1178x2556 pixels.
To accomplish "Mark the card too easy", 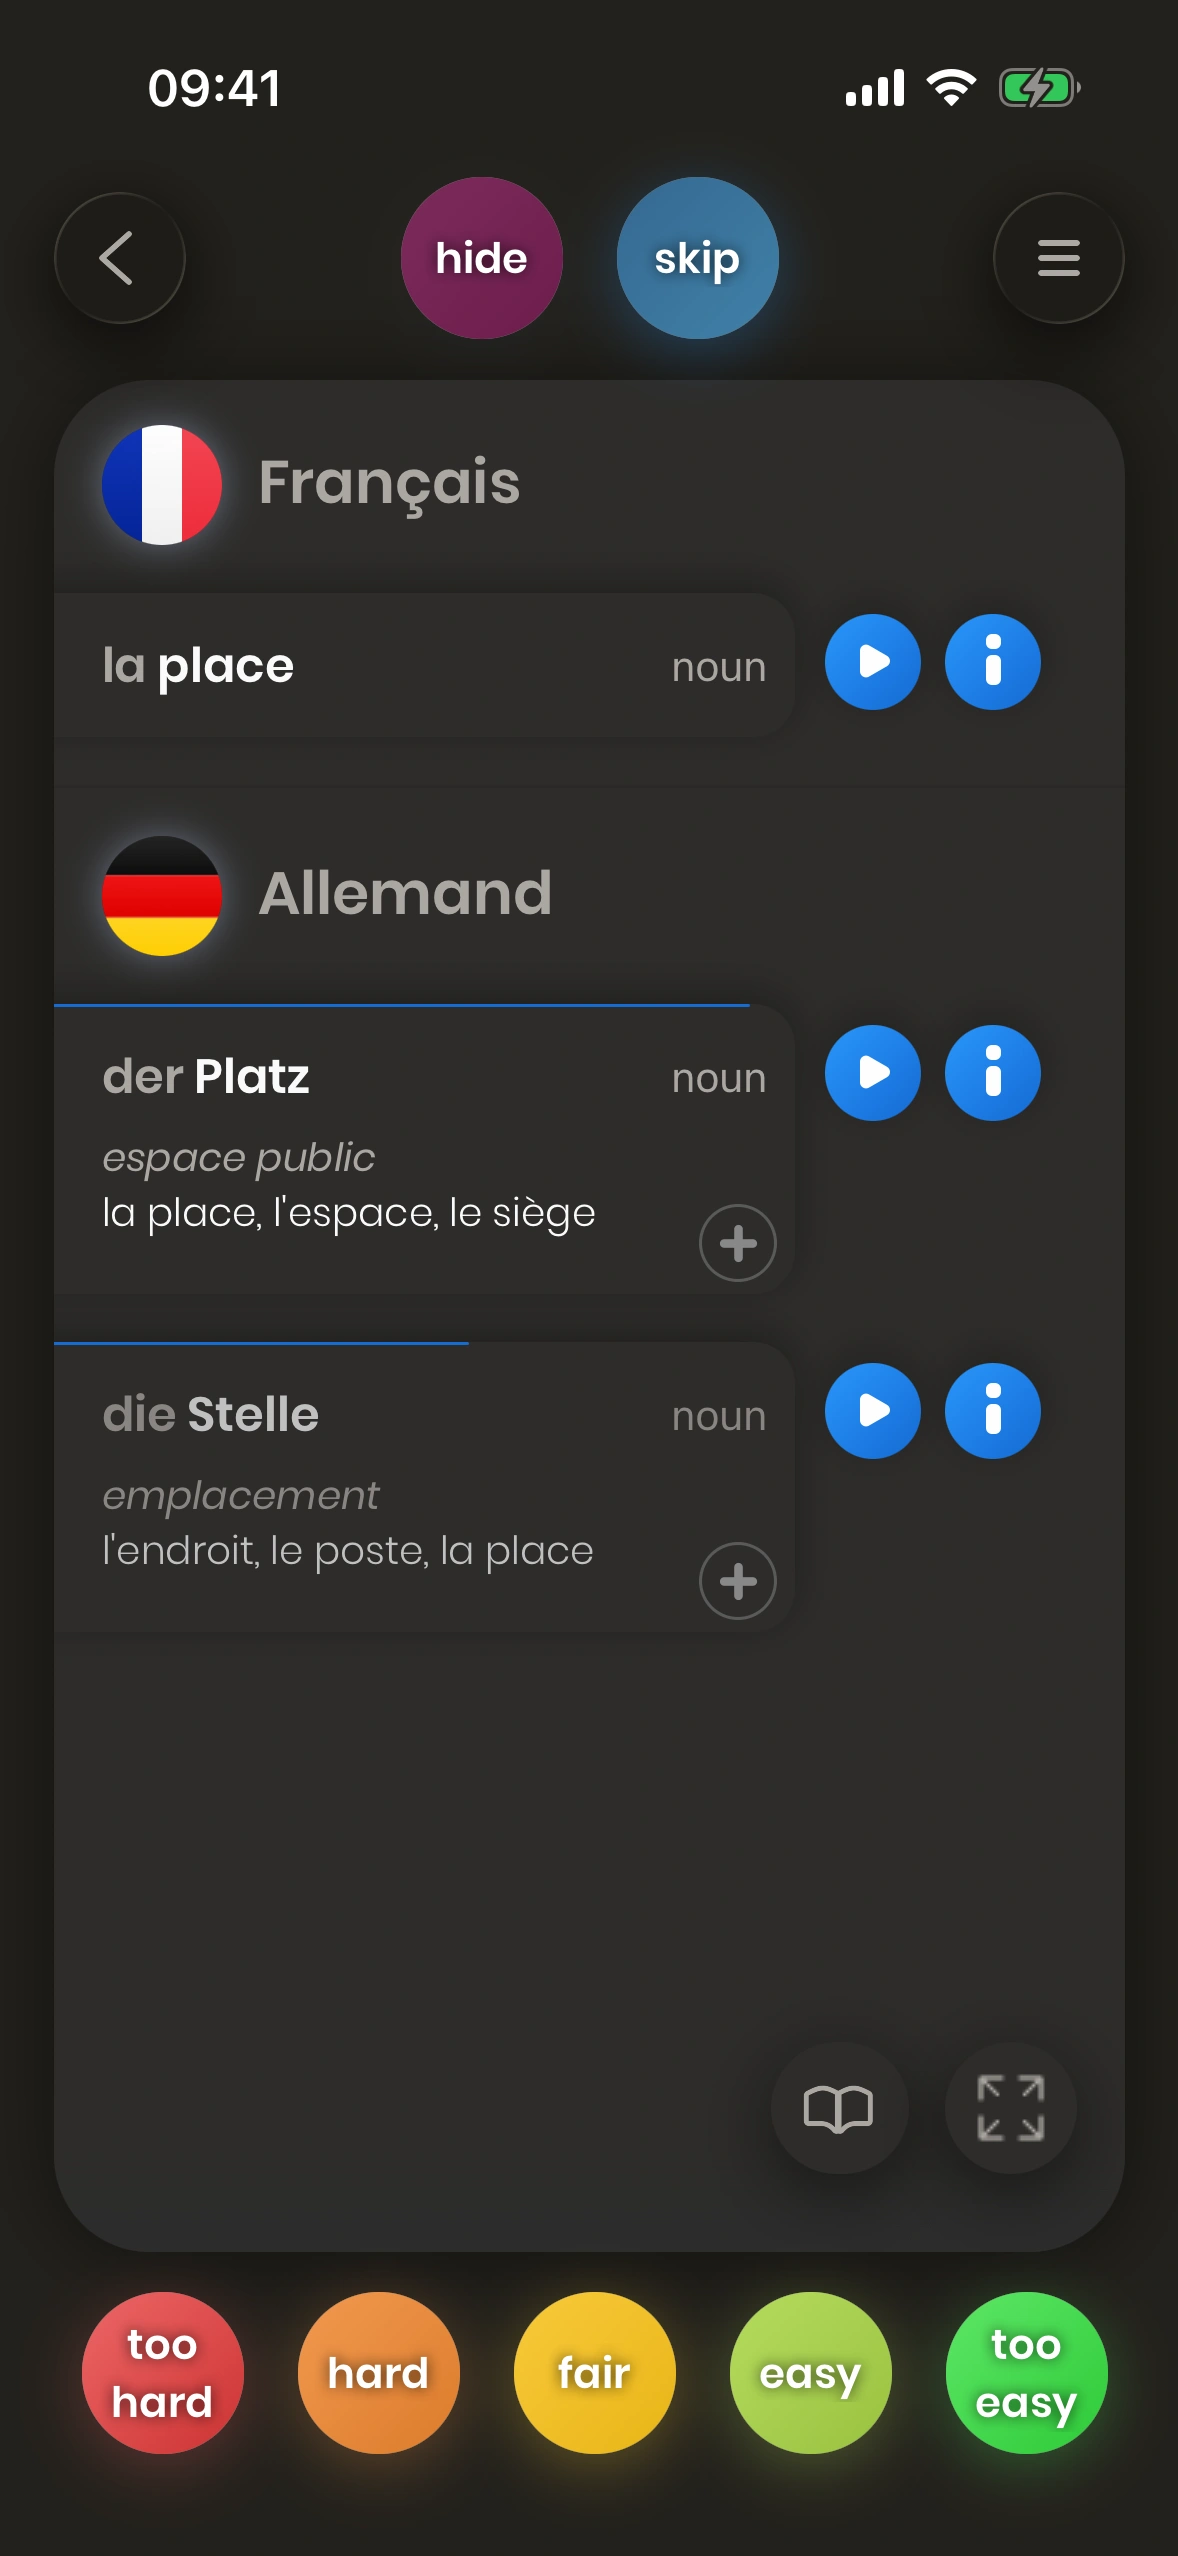I will (1026, 2372).
